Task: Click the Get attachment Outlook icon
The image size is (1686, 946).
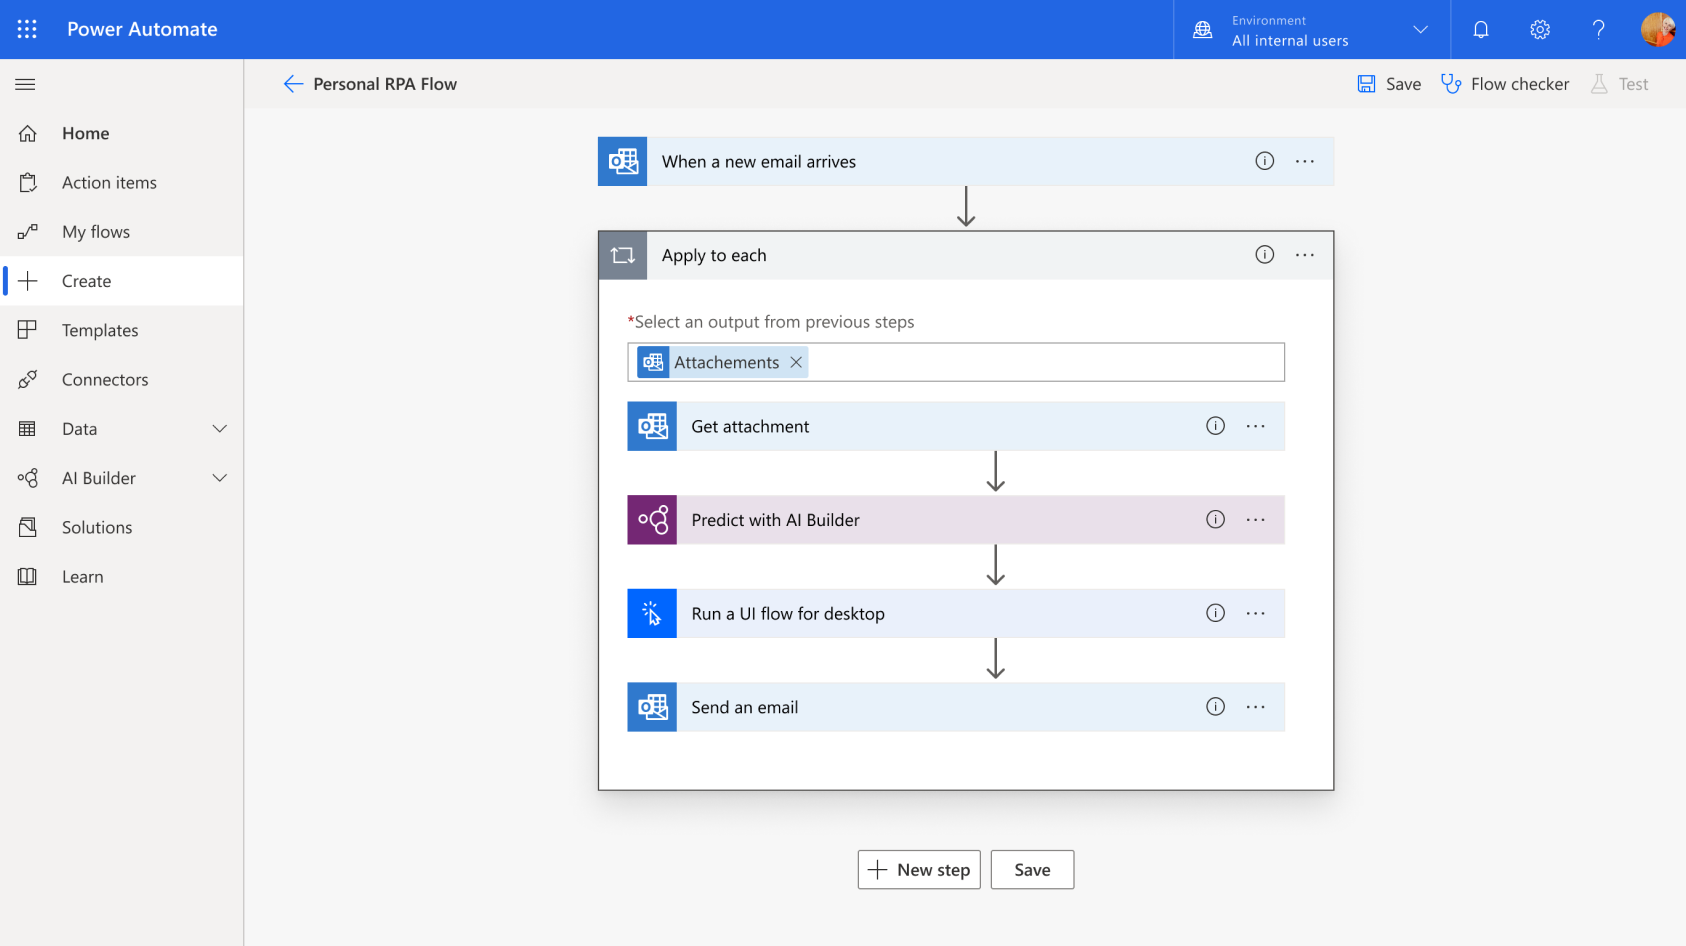Action: (652, 427)
